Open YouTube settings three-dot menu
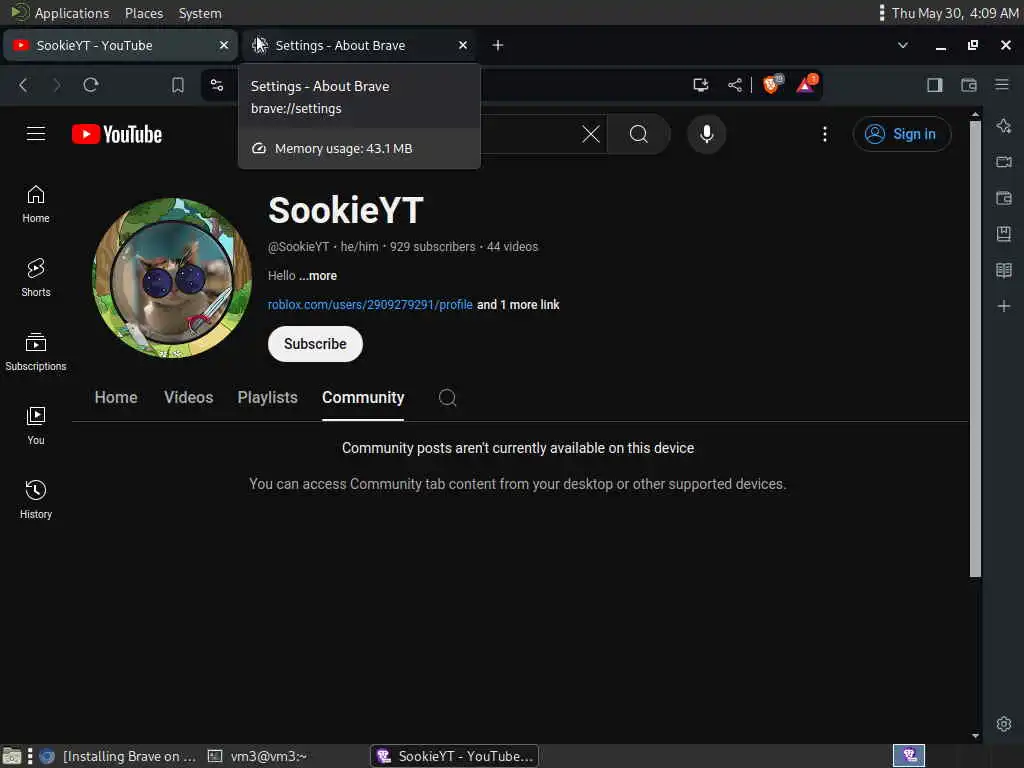The image size is (1024, 768). pos(825,134)
